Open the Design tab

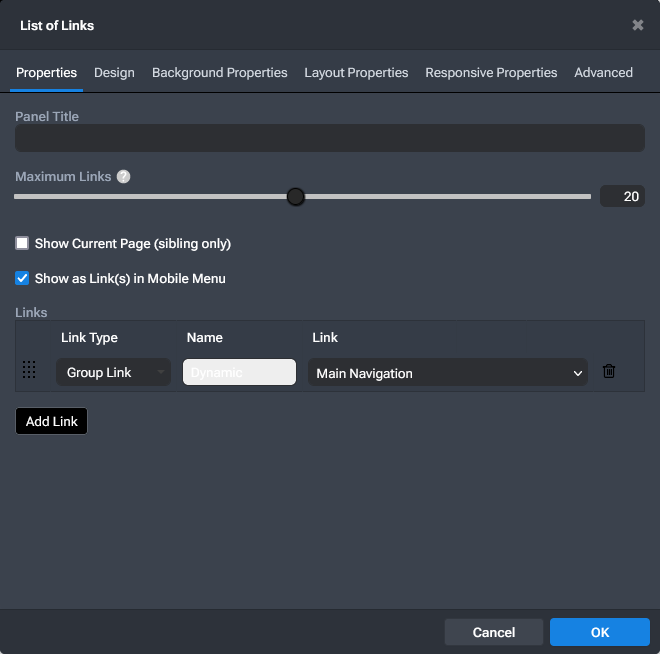114,73
